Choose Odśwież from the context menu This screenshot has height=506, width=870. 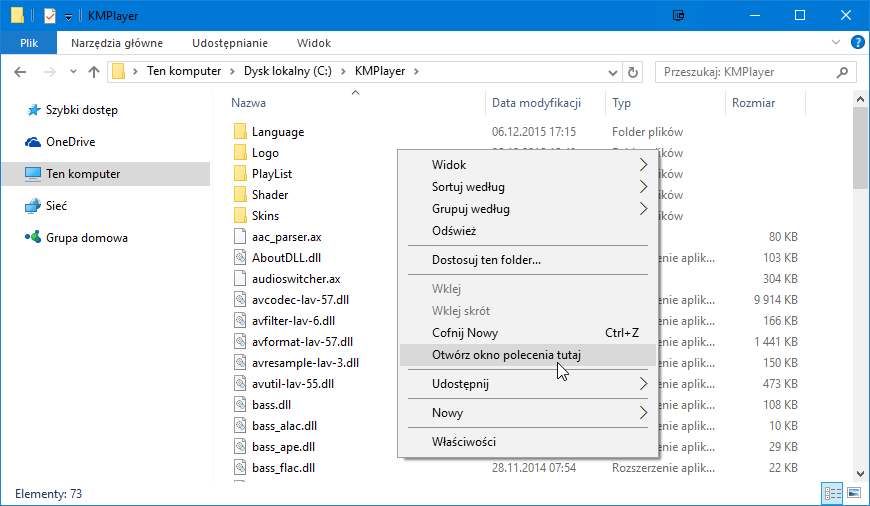(528, 231)
